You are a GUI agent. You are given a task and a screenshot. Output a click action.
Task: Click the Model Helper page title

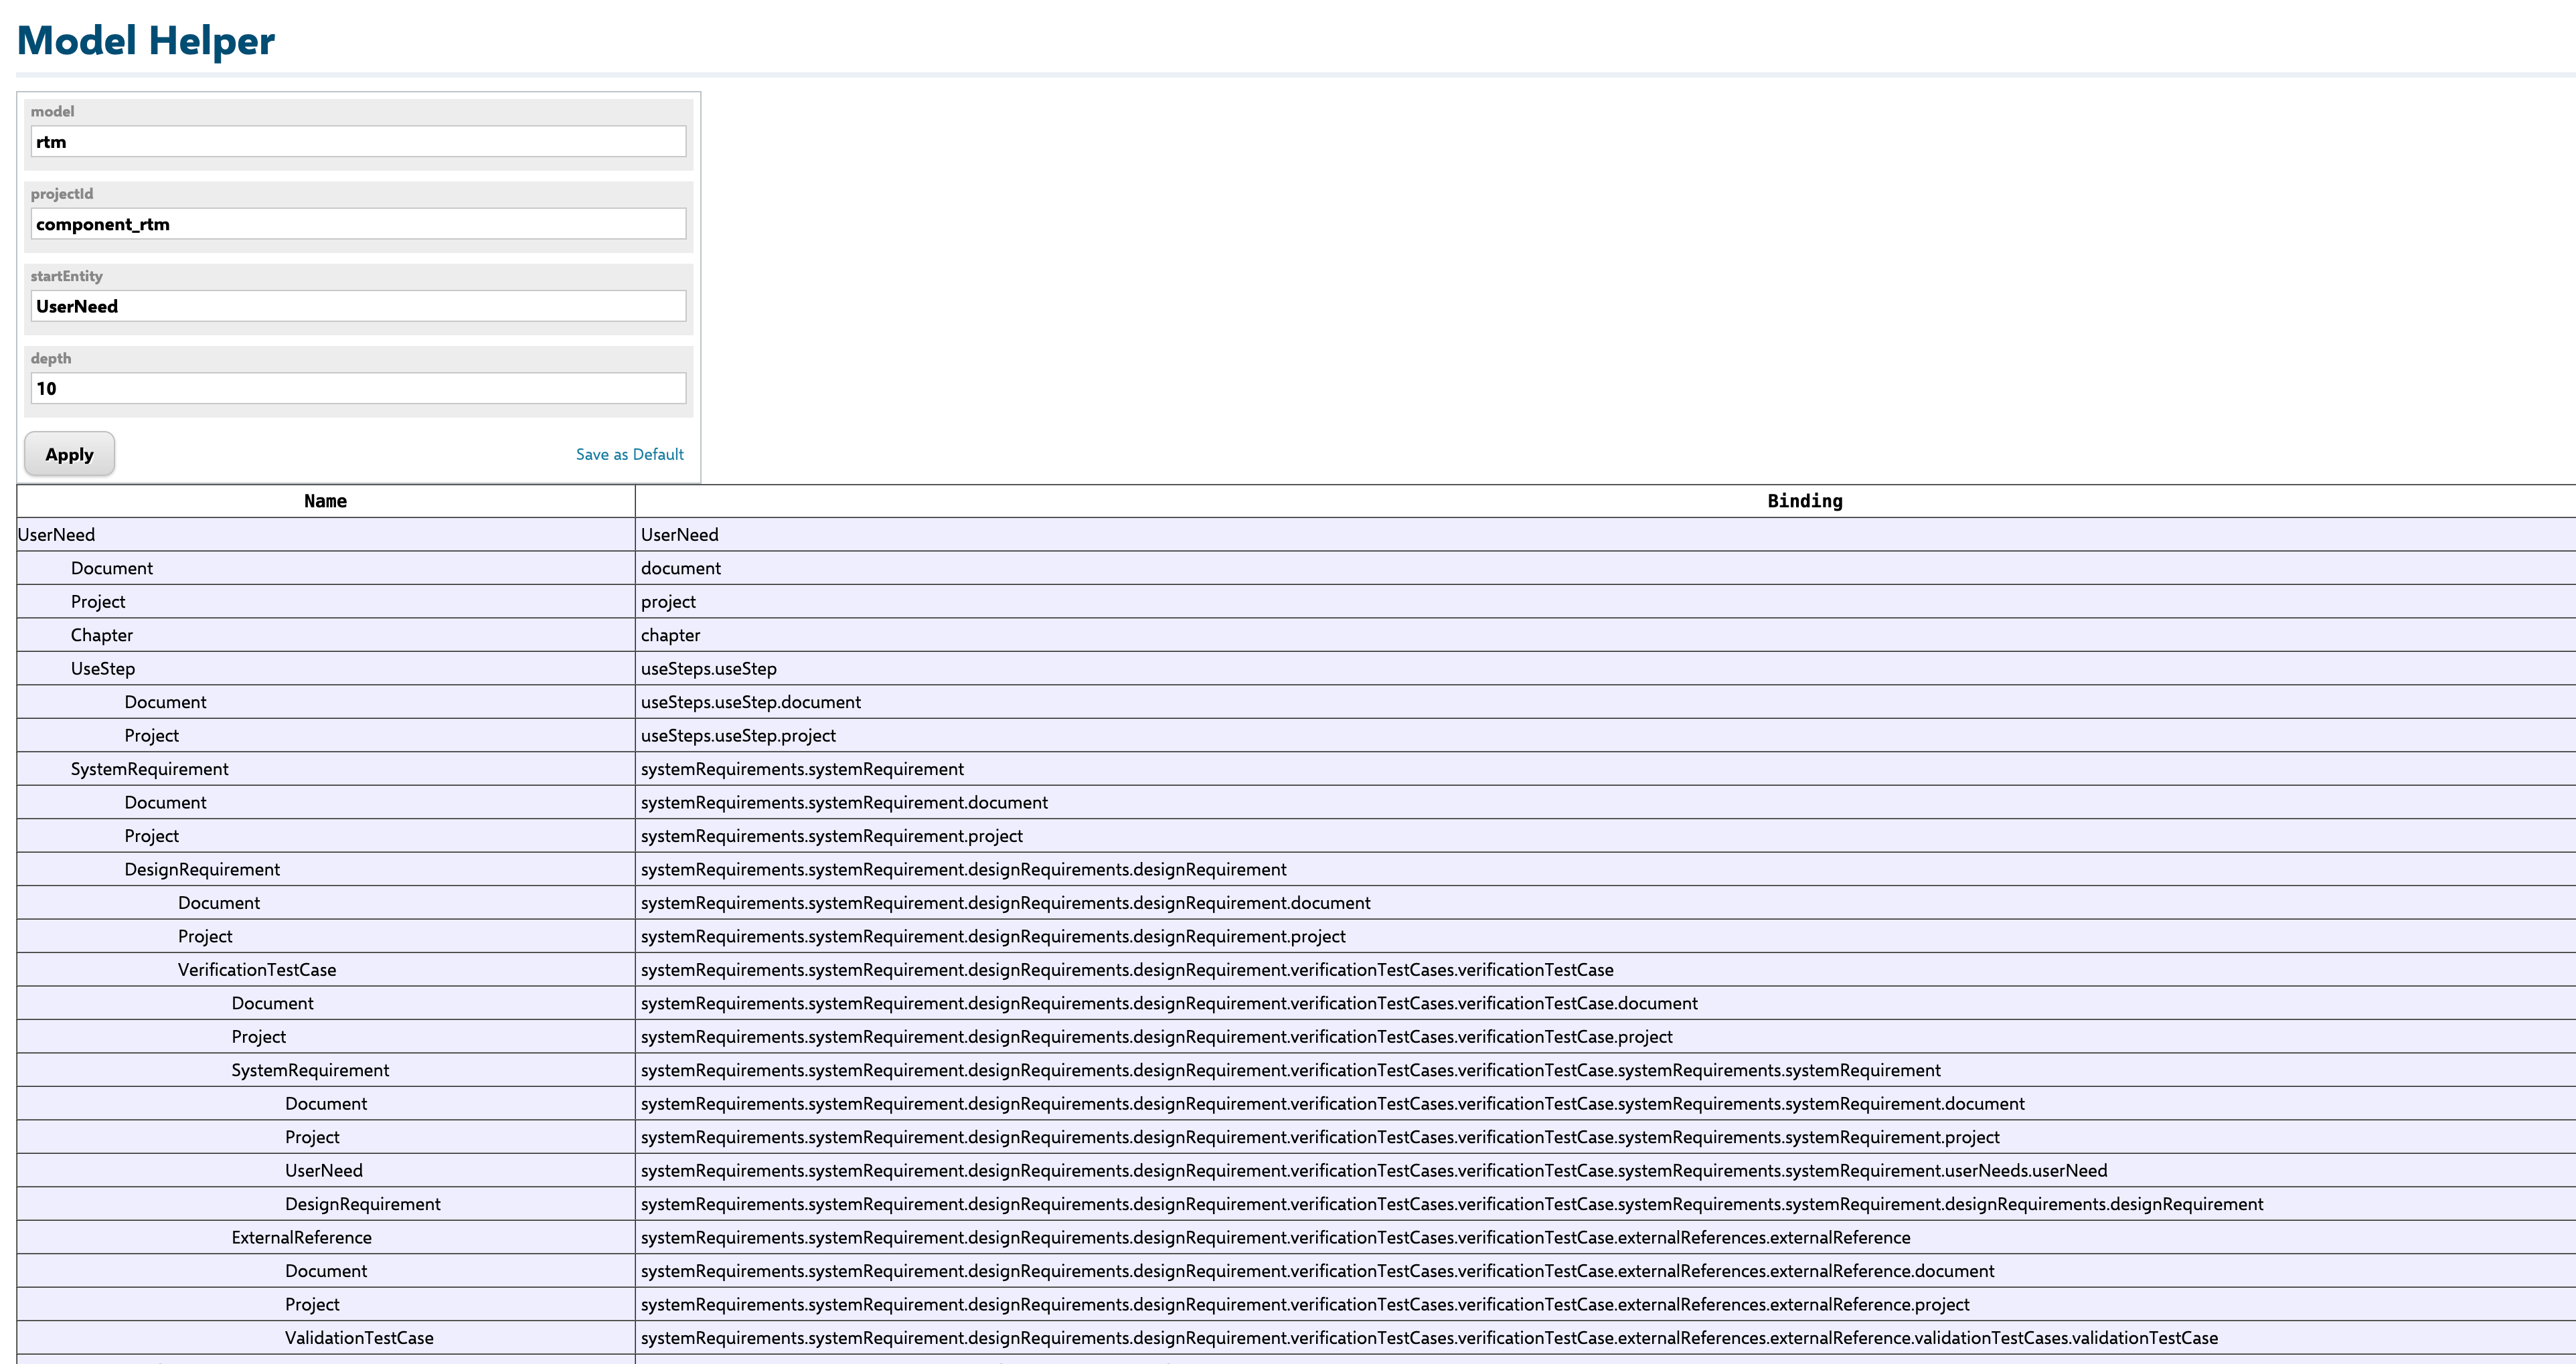pos(146,40)
